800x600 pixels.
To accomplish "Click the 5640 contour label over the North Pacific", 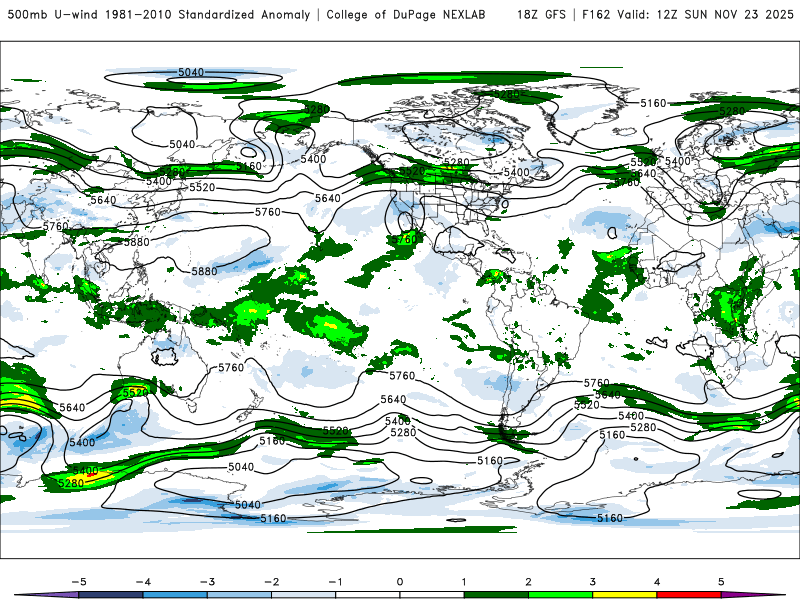I will coord(328,198).
